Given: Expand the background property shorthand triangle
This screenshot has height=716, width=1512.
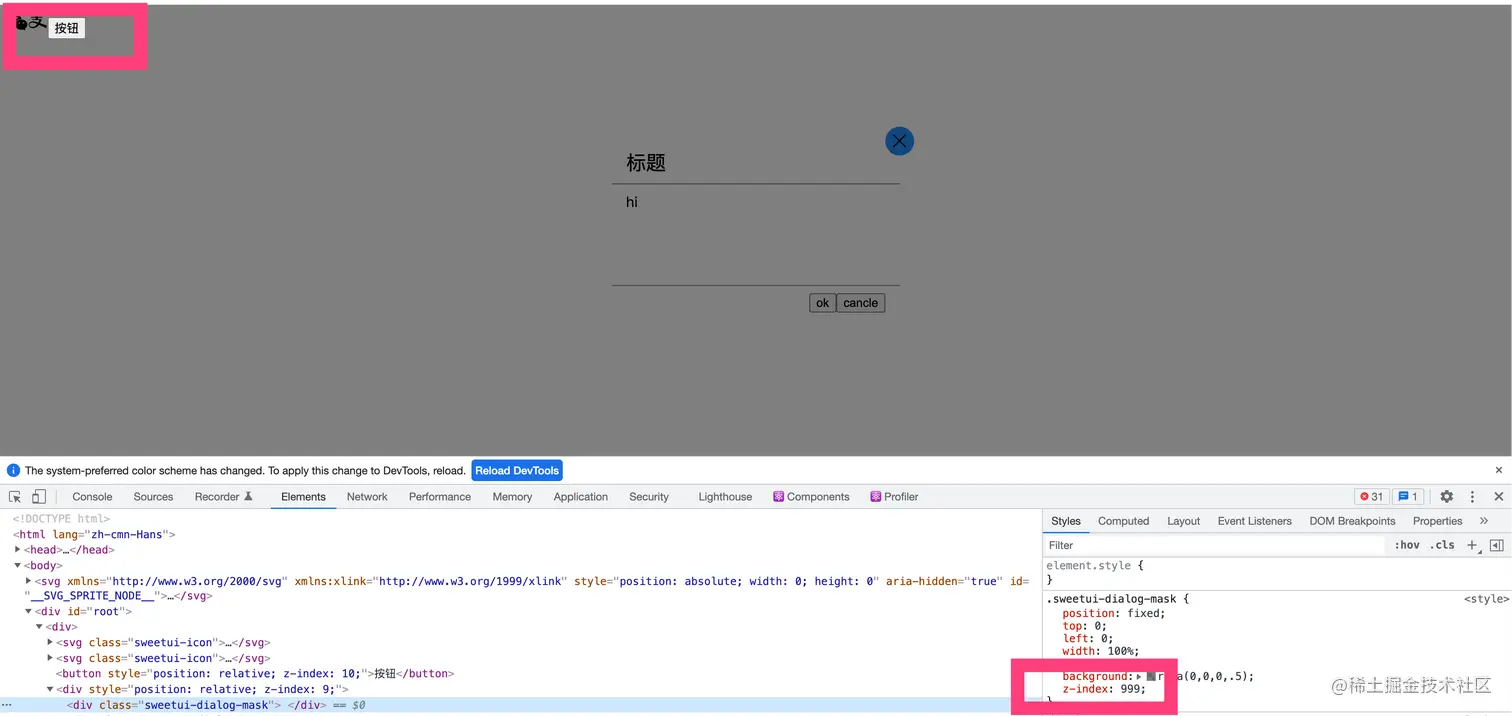Looking at the screenshot, I should [1139, 677].
